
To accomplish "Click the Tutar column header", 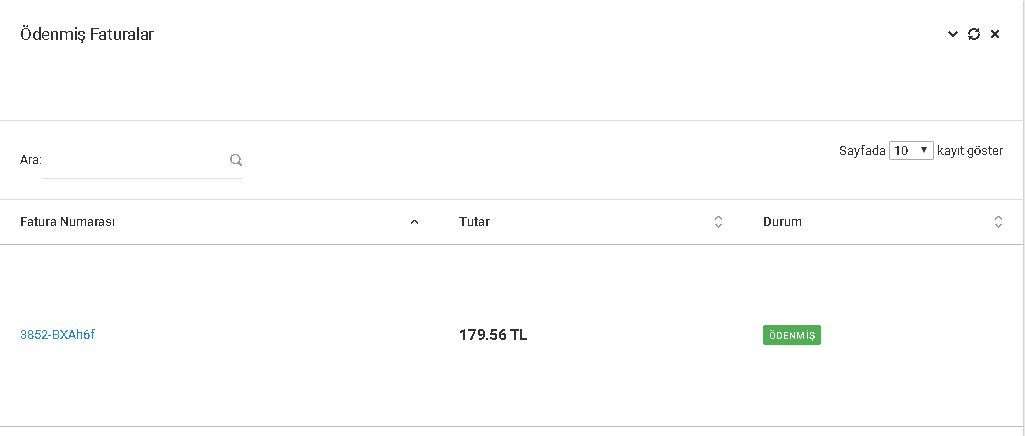I will [x=474, y=222].
